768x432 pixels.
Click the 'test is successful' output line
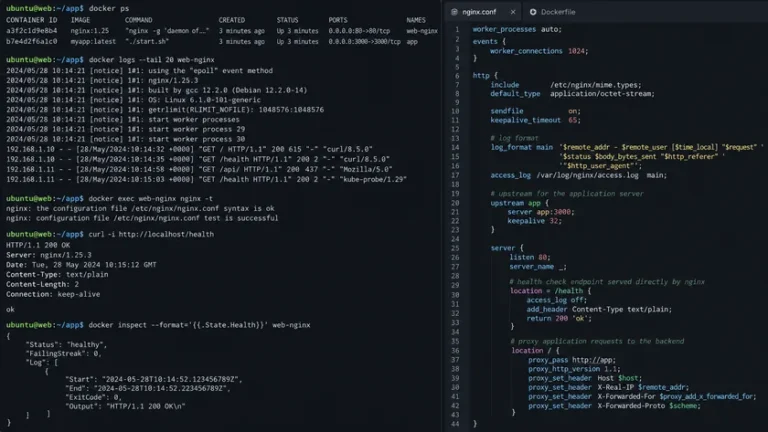pyautogui.click(x=142, y=218)
